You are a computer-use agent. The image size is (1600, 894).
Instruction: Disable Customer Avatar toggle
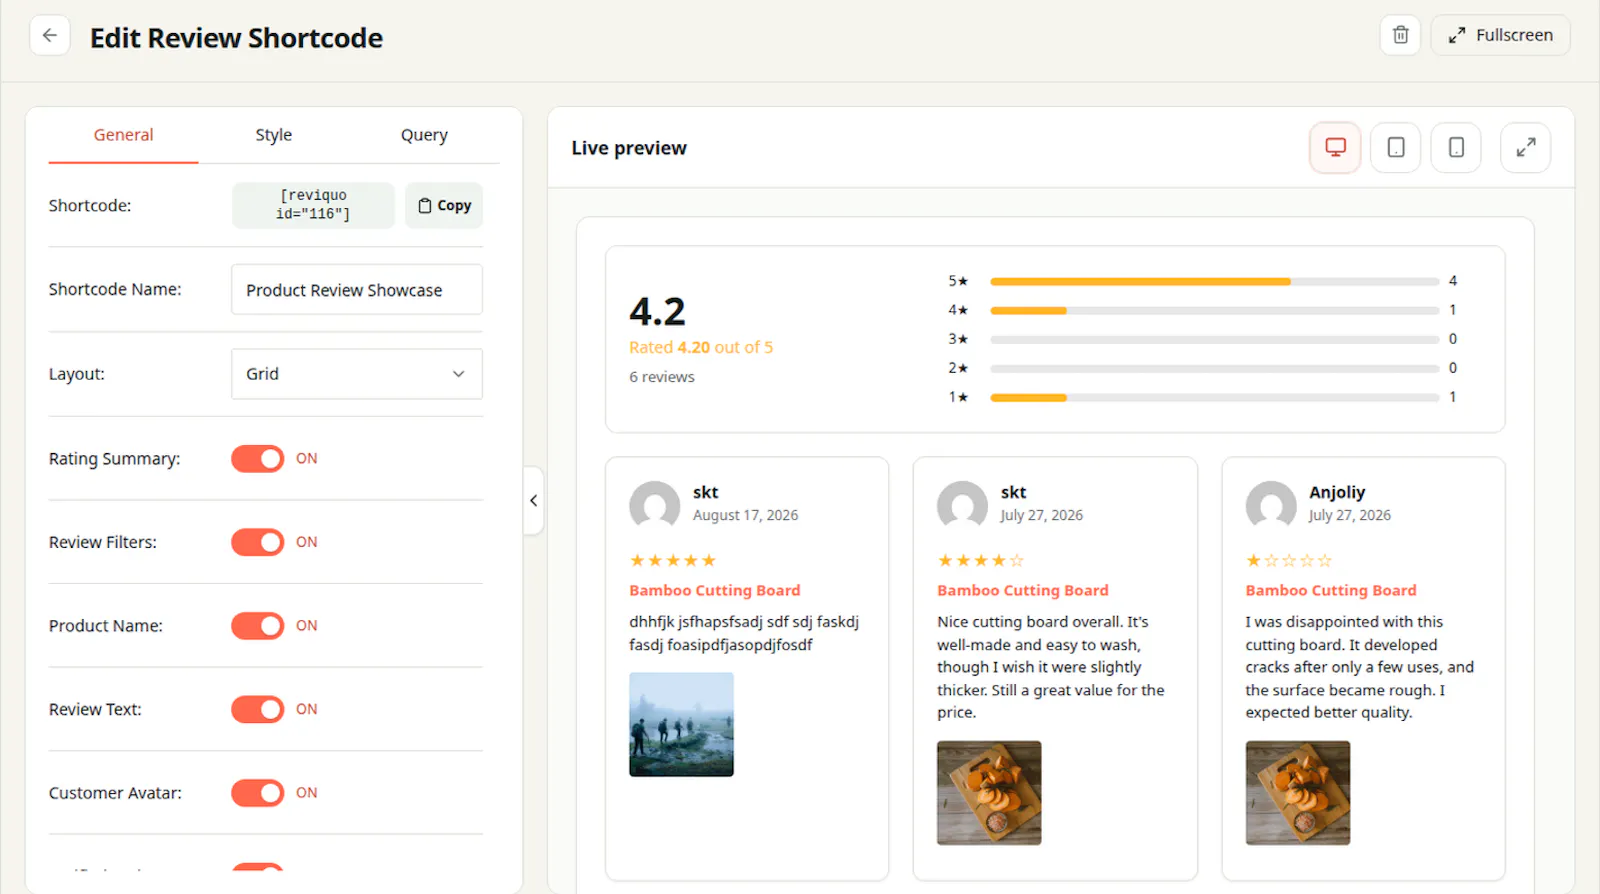258,793
